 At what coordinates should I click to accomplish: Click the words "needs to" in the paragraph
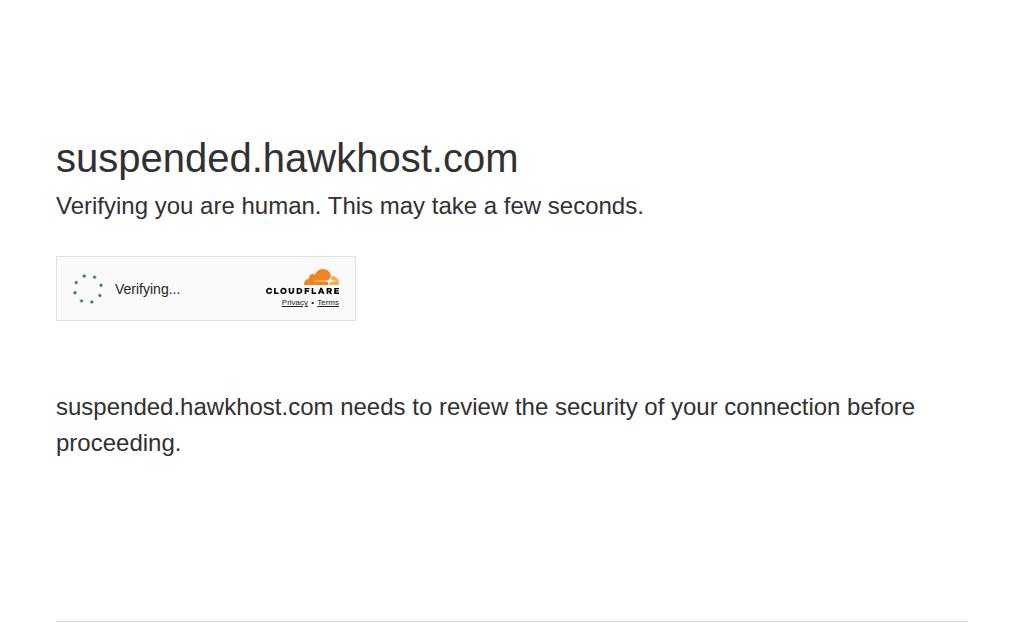click(x=386, y=408)
